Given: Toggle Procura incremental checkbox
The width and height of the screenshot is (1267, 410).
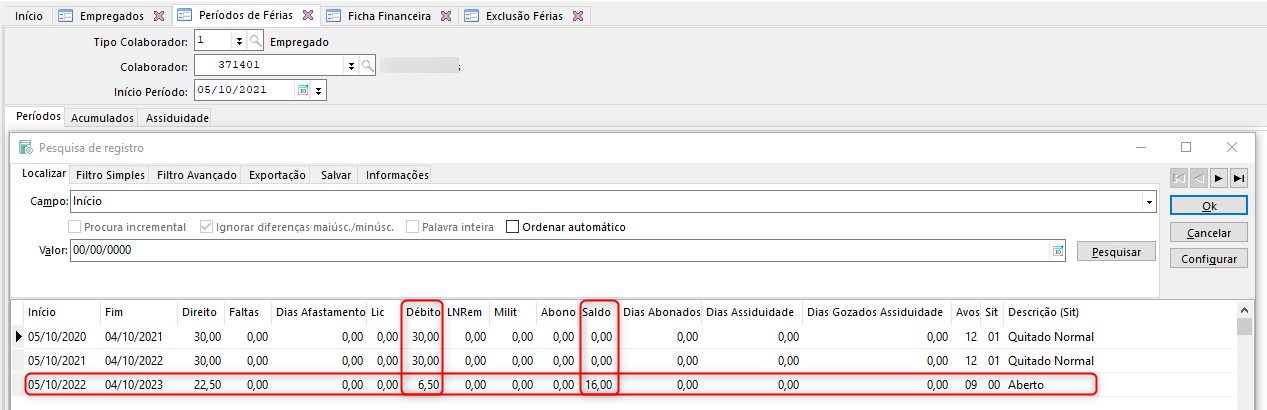Looking at the screenshot, I should click(x=74, y=227).
